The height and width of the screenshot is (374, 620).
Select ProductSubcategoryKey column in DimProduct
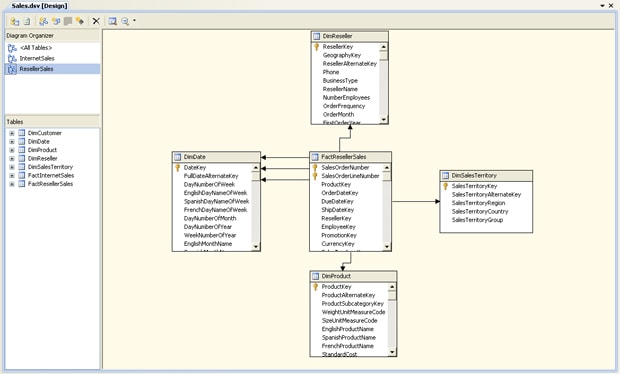pos(353,304)
